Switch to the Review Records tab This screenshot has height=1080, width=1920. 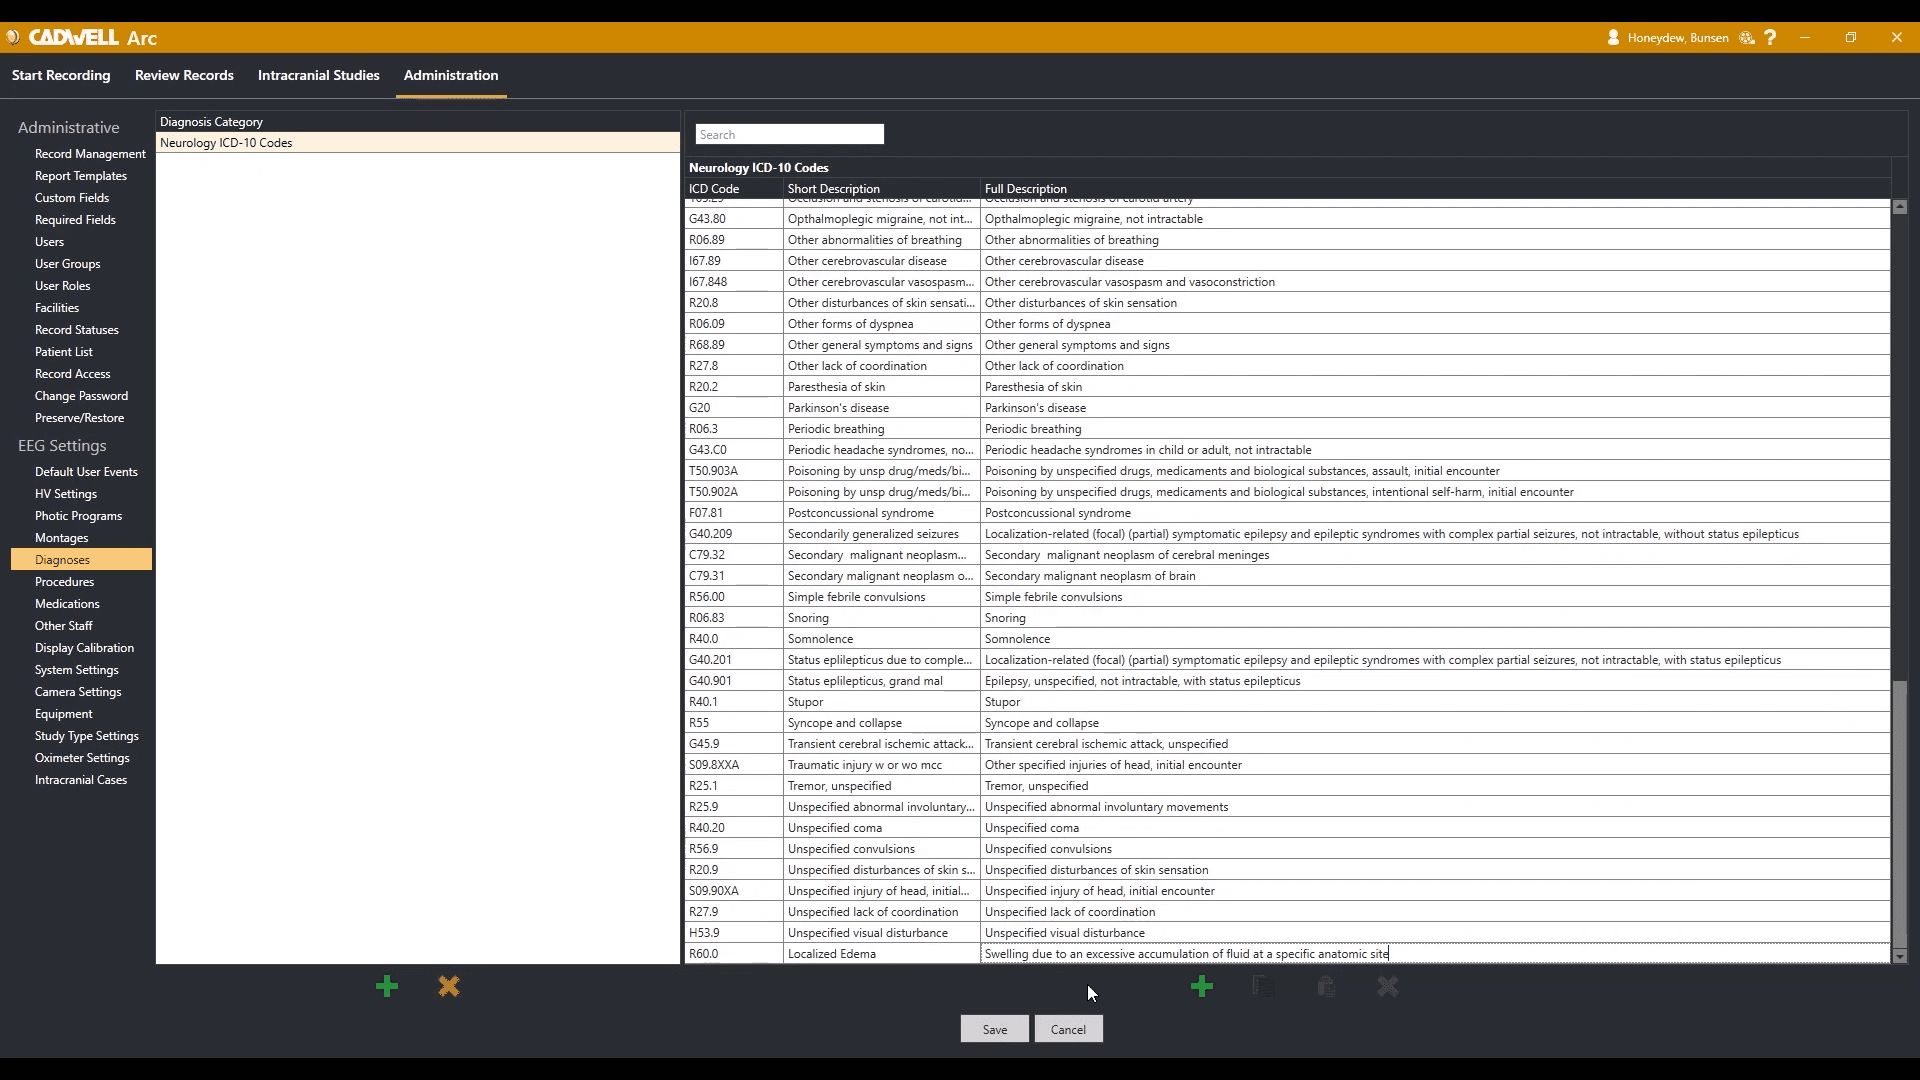184,75
